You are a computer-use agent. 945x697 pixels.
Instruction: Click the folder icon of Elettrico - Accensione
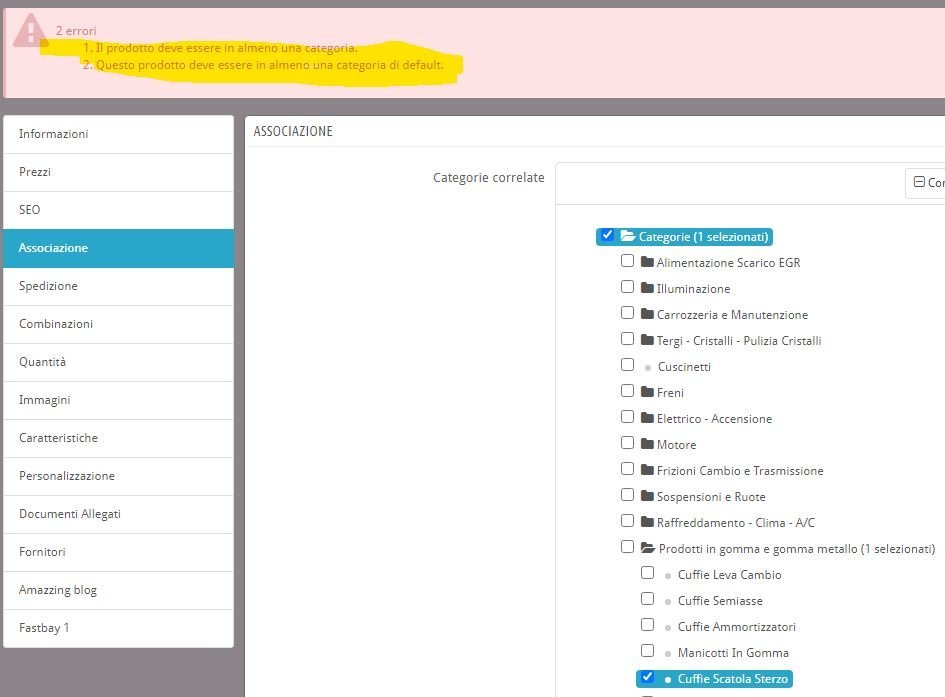click(x=647, y=418)
